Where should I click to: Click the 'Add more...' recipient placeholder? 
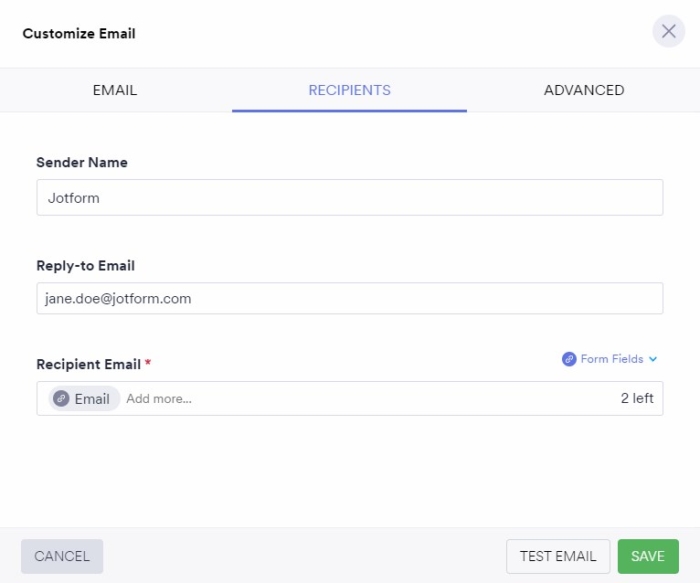point(159,399)
